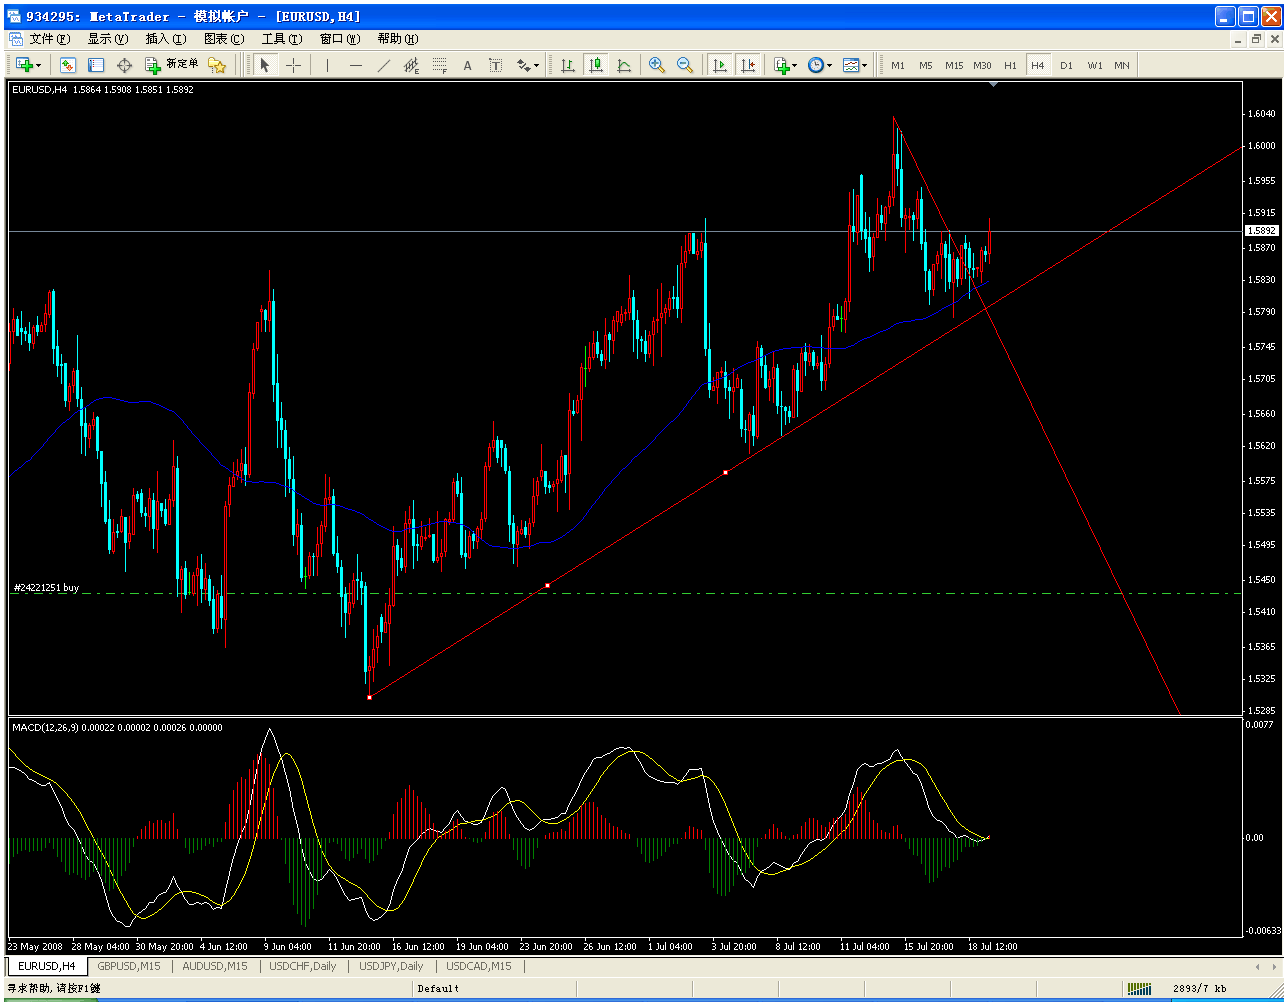Select the Fibonacci retracement tool
Screen dimensions: 1288x1002
tap(439, 65)
